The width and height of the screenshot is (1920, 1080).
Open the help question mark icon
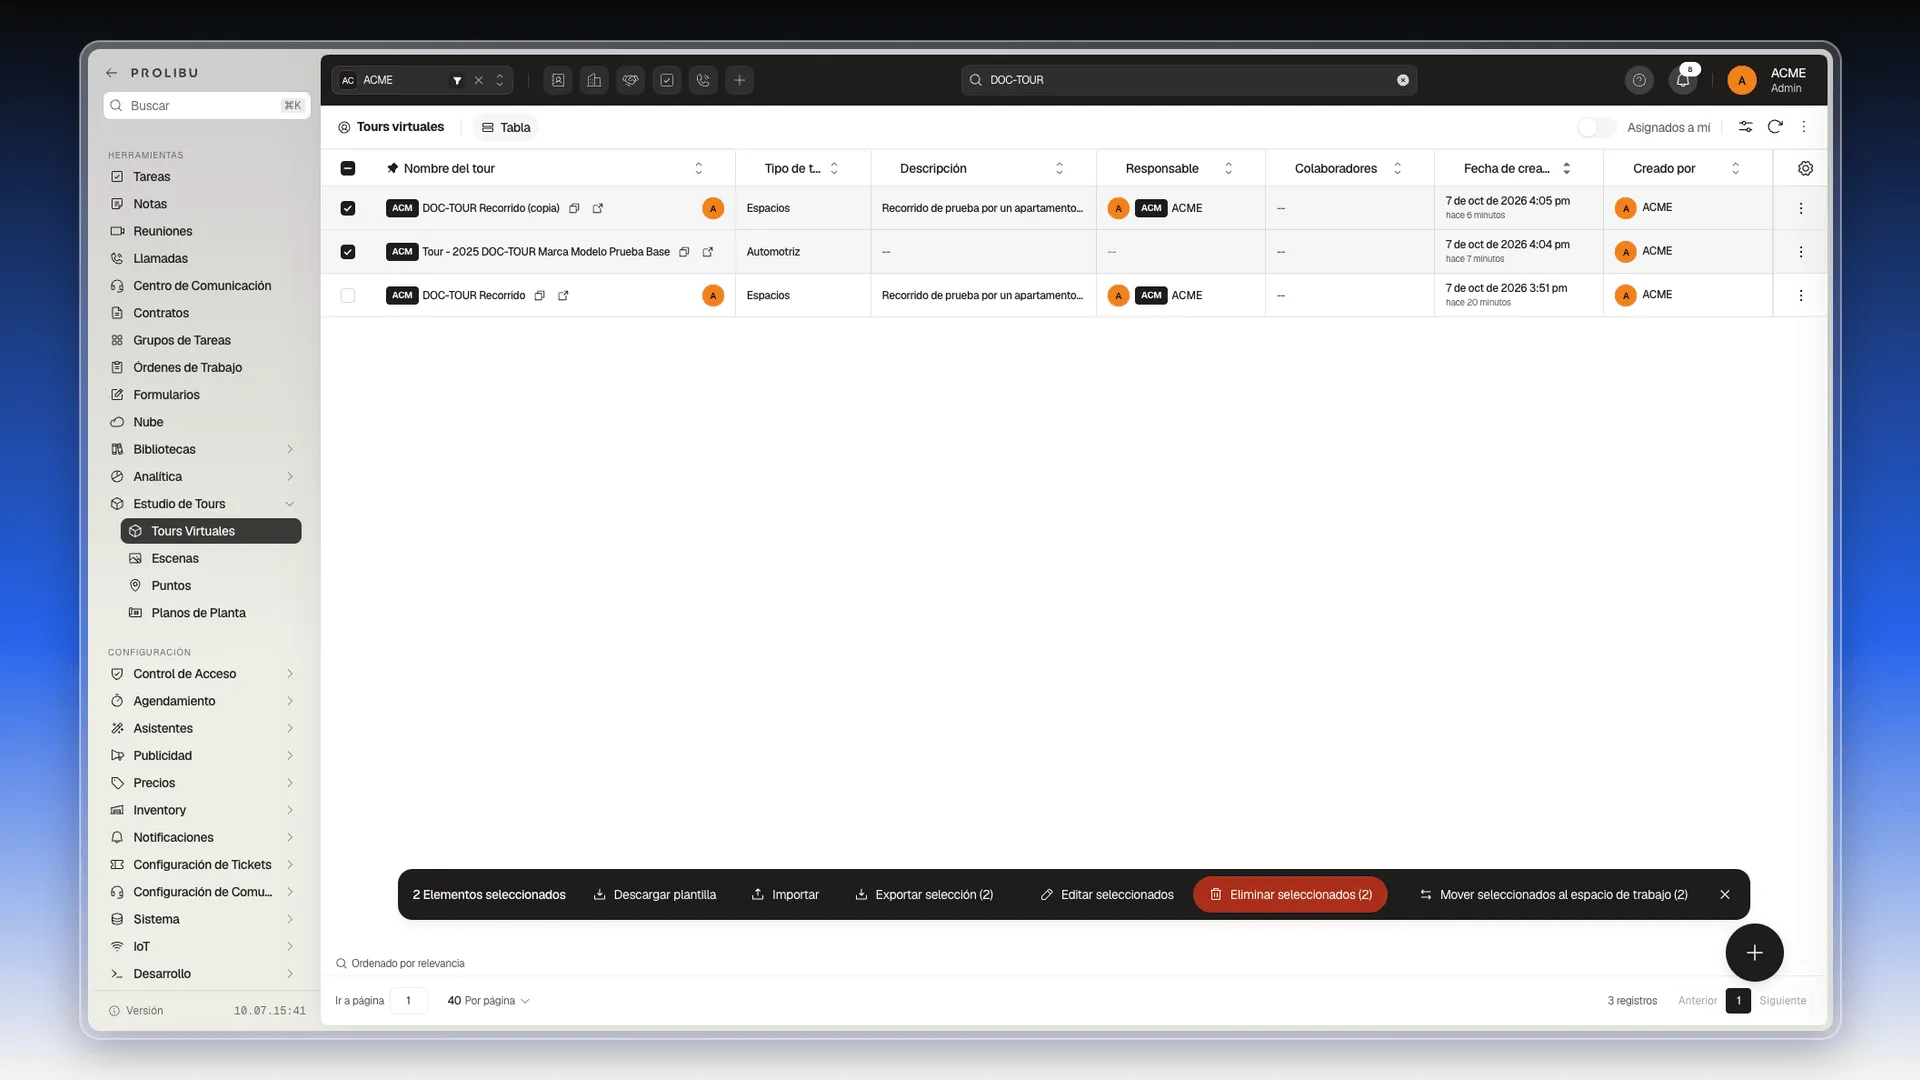coord(1639,80)
